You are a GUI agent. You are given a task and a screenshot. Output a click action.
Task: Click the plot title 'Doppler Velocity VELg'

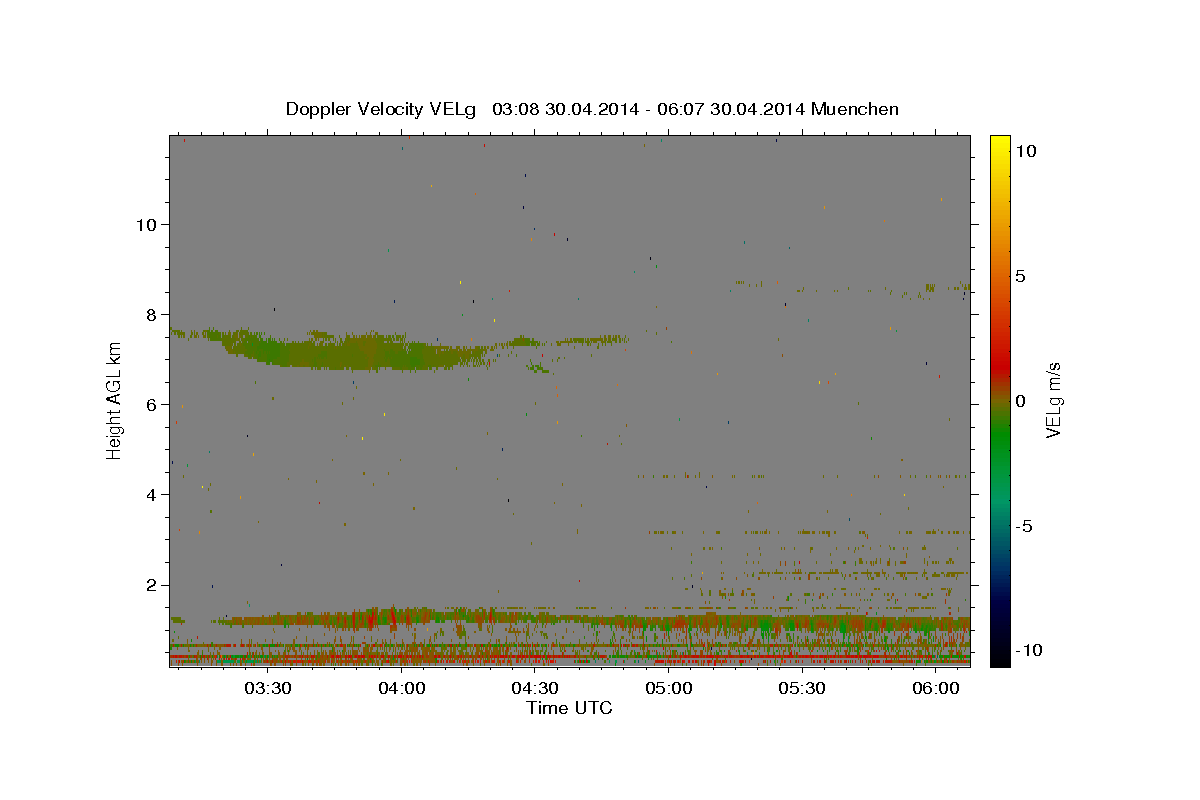tap(383, 109)
